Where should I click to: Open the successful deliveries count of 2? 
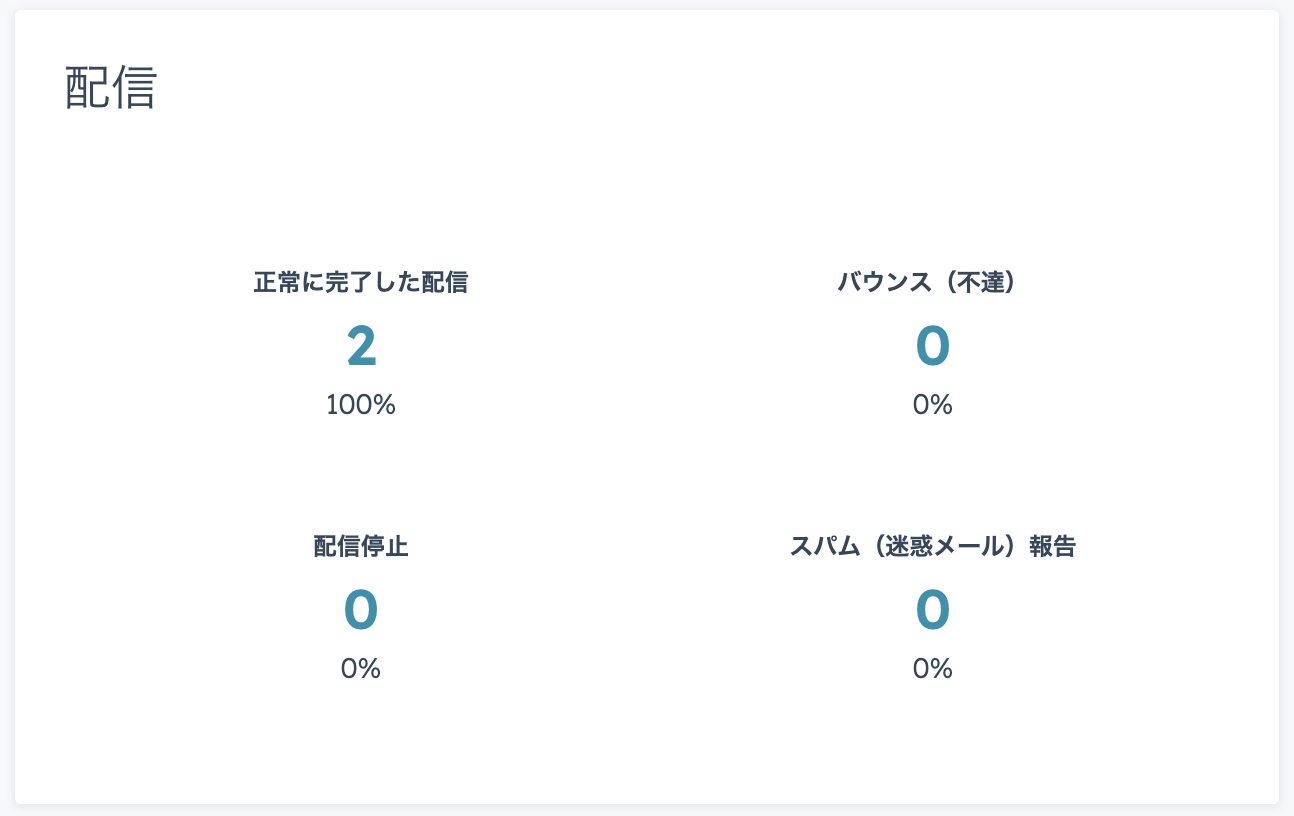[361, 346]
